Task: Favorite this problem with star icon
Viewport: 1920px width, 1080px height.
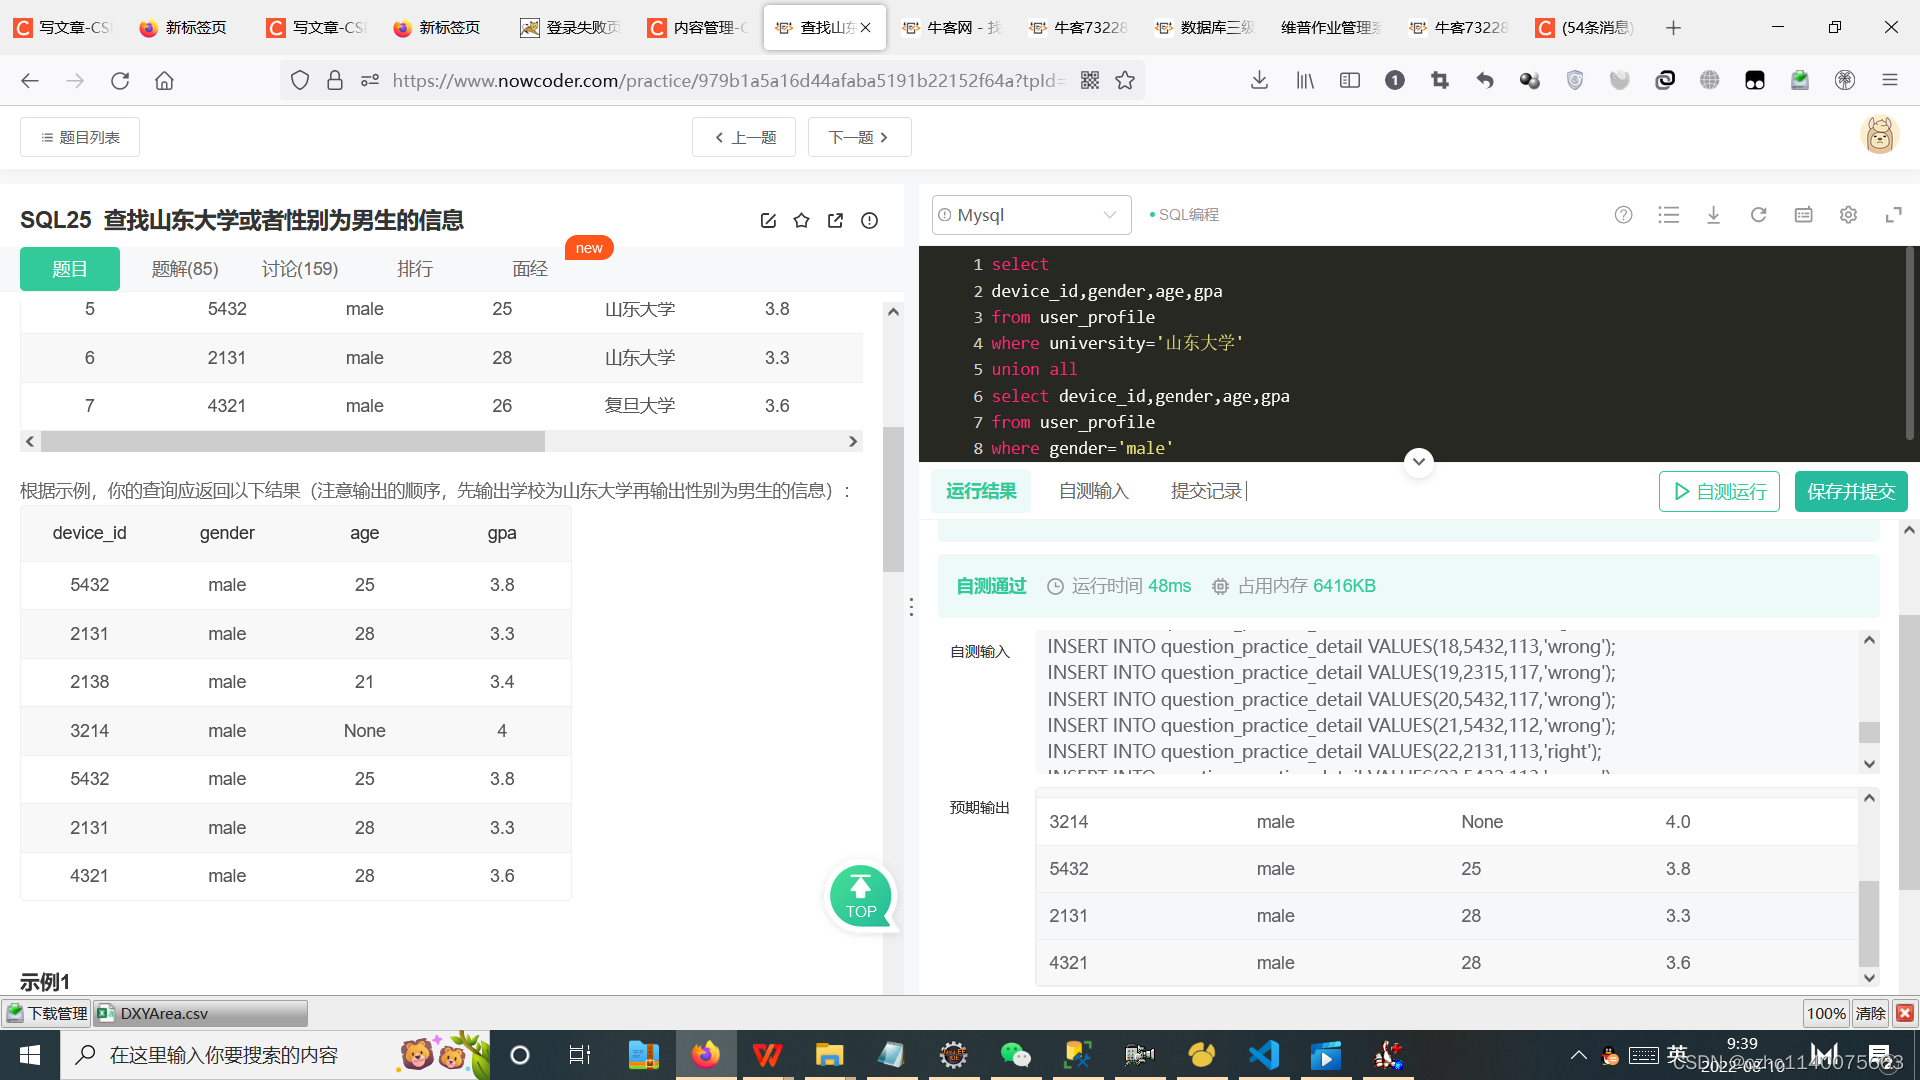Action: [x=802, y=221]
